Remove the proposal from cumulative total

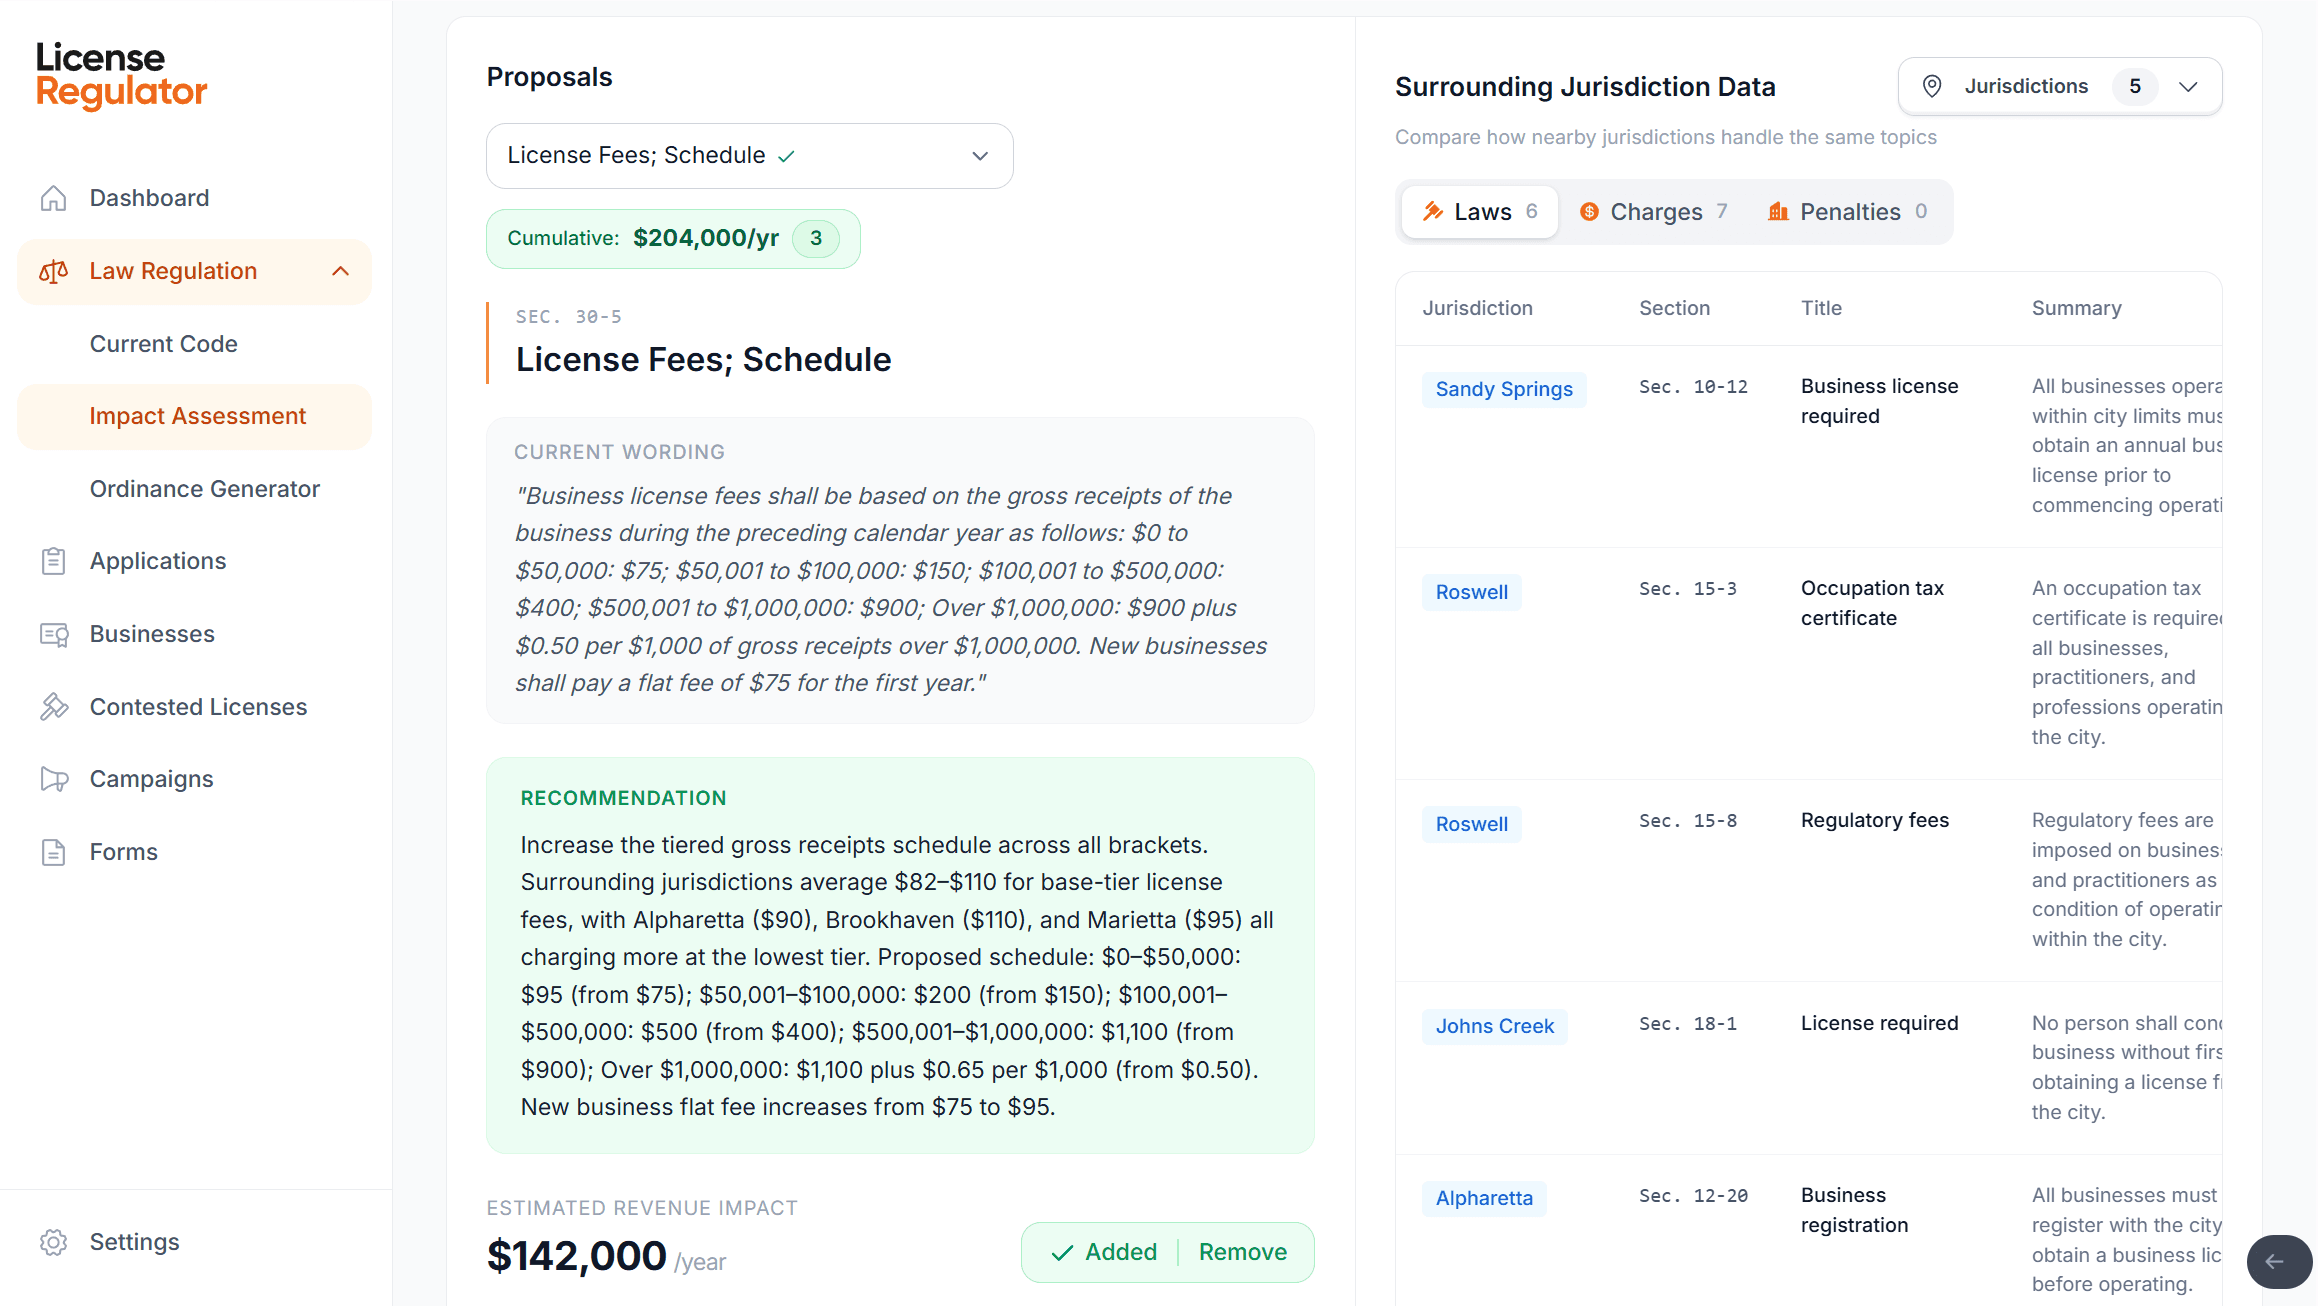(x=1242, y=1252)
